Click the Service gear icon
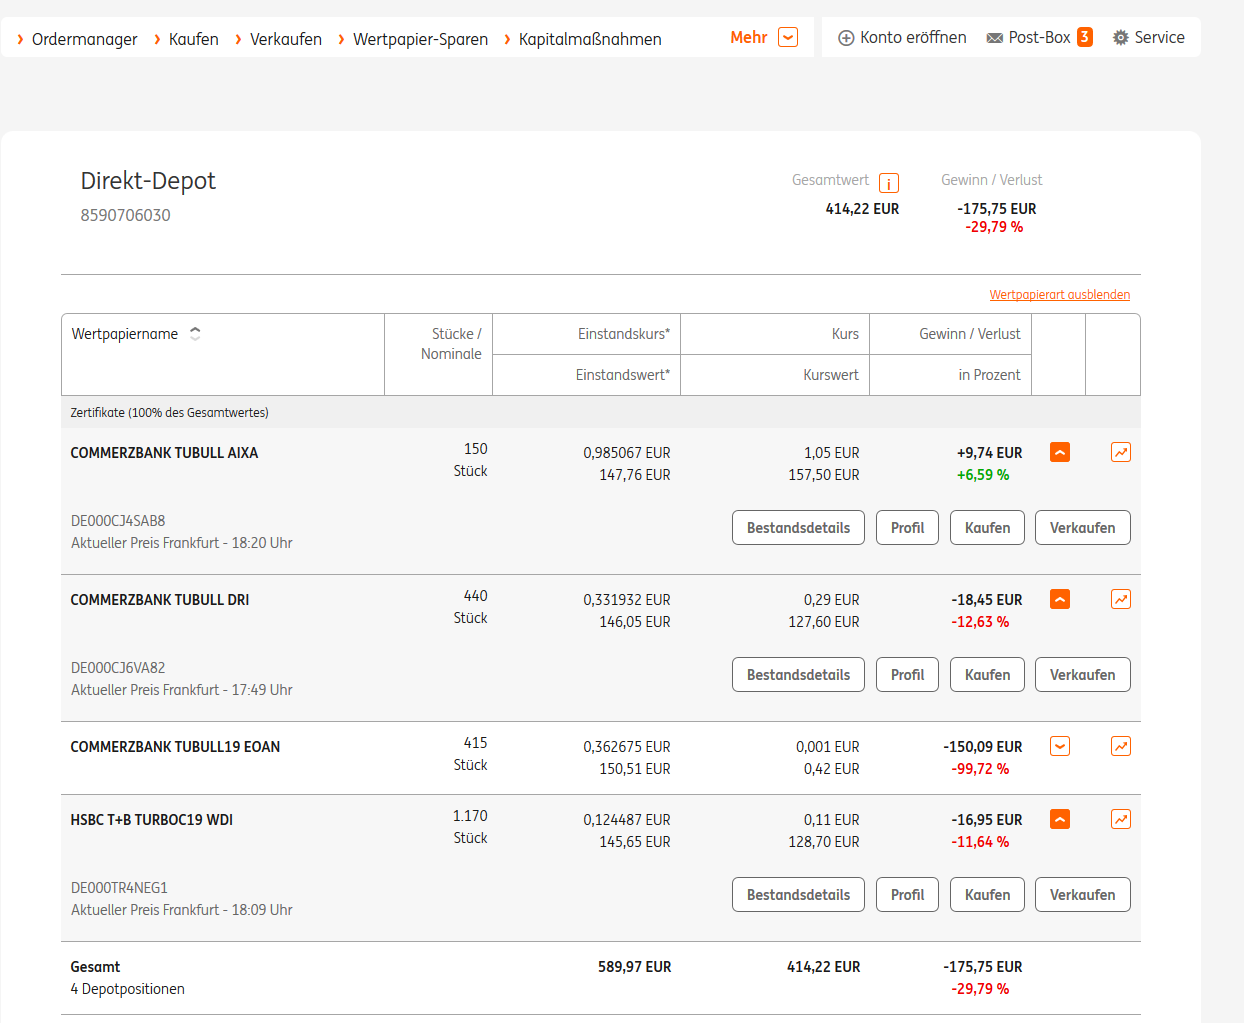 pyautogui.click(x=1120, y=38)
